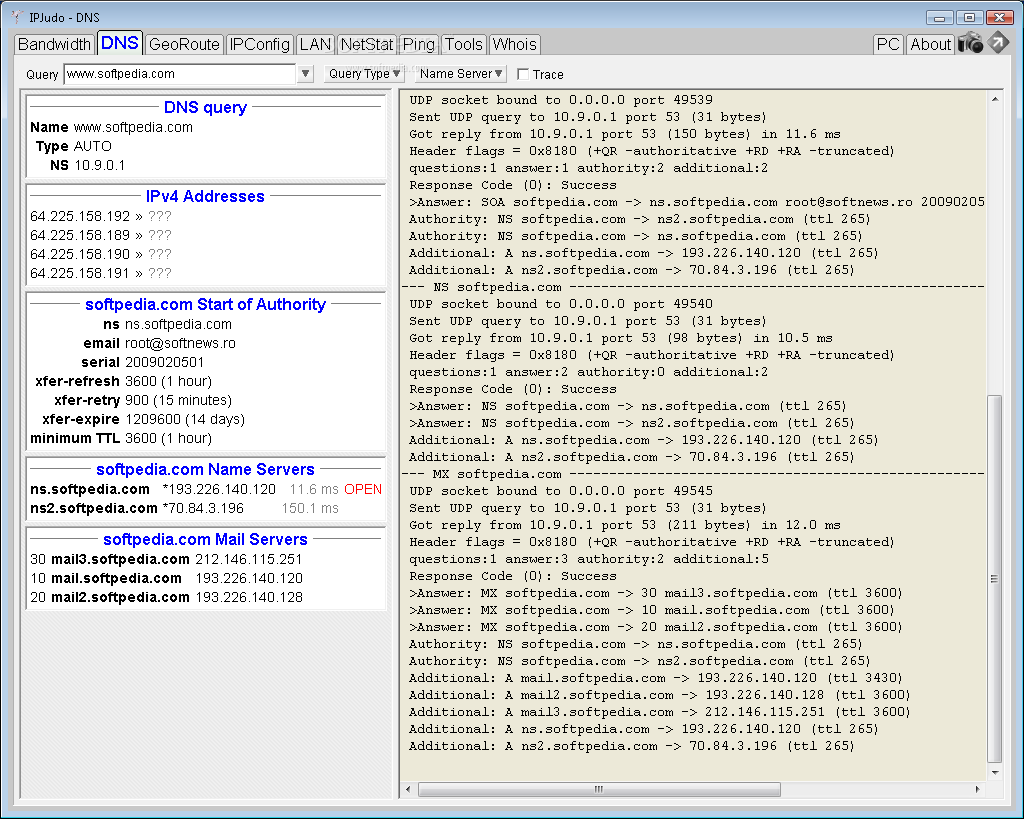Enable the Trace checkbox
The image size is (1024, 819).
click(x=522, y=74)
